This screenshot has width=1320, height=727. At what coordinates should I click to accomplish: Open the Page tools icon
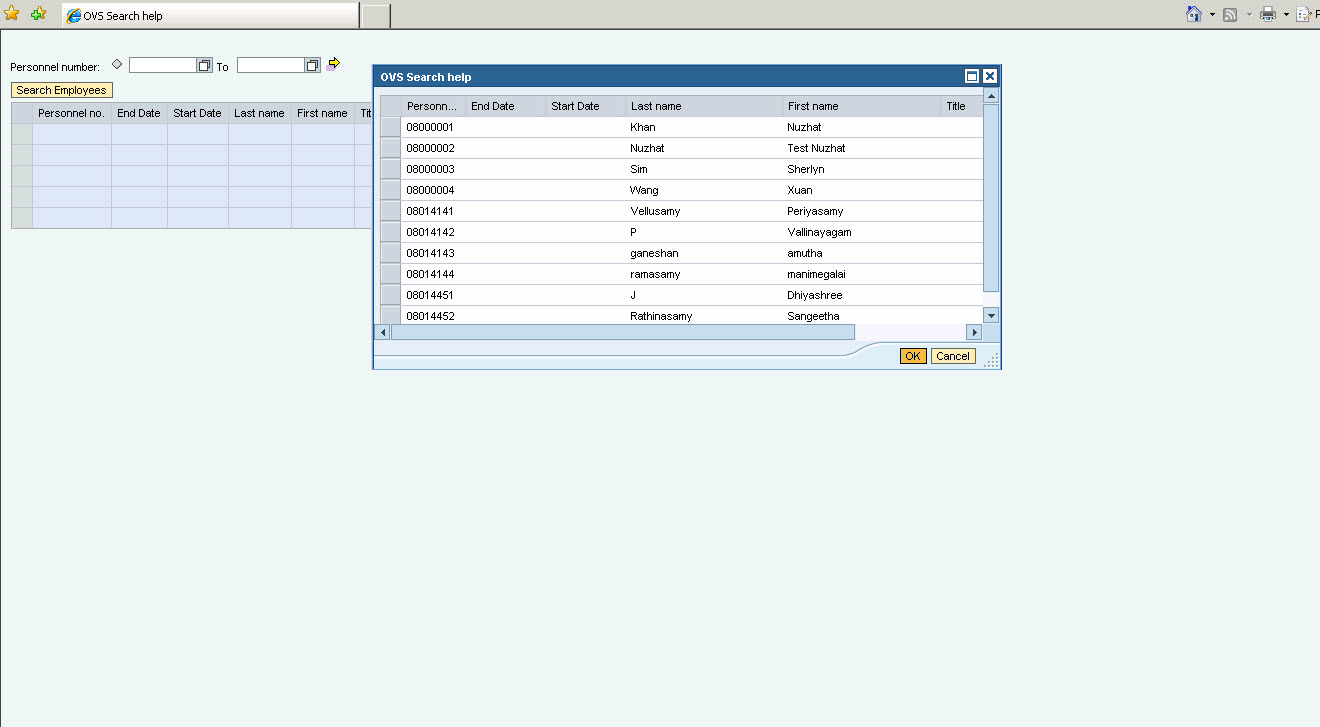1305,14
